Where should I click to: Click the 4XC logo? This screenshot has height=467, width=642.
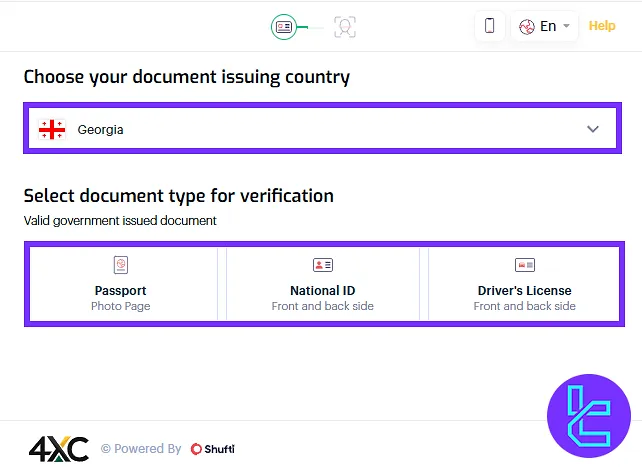59,449
